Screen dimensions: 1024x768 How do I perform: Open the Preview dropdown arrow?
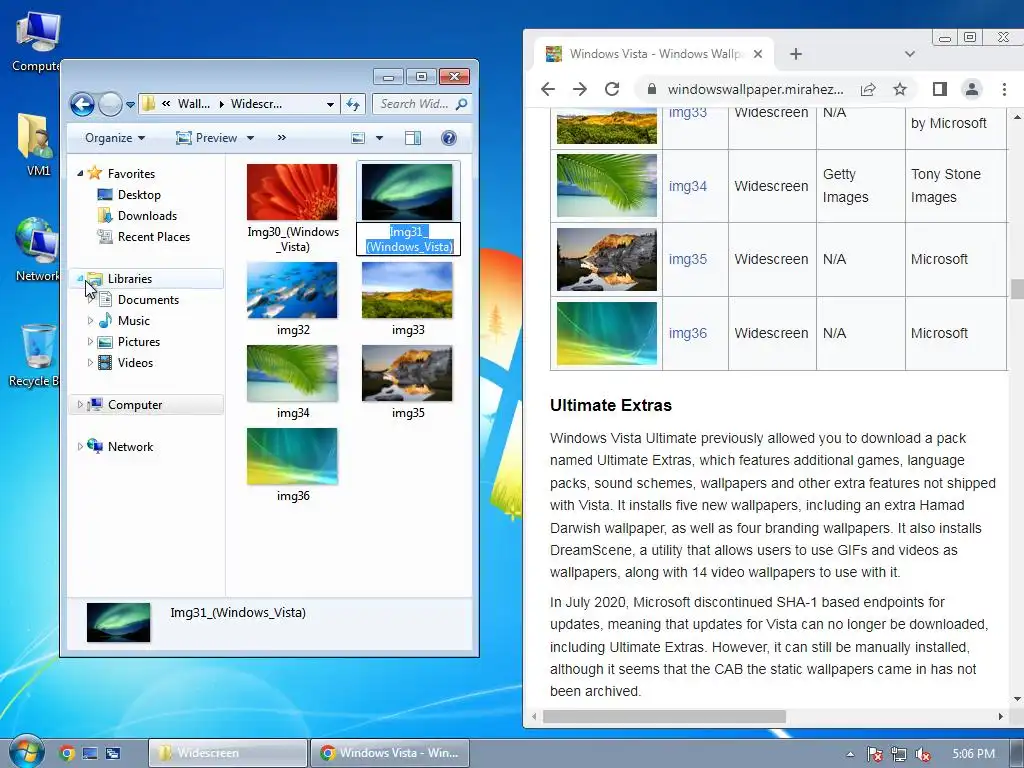click(250, 138)
